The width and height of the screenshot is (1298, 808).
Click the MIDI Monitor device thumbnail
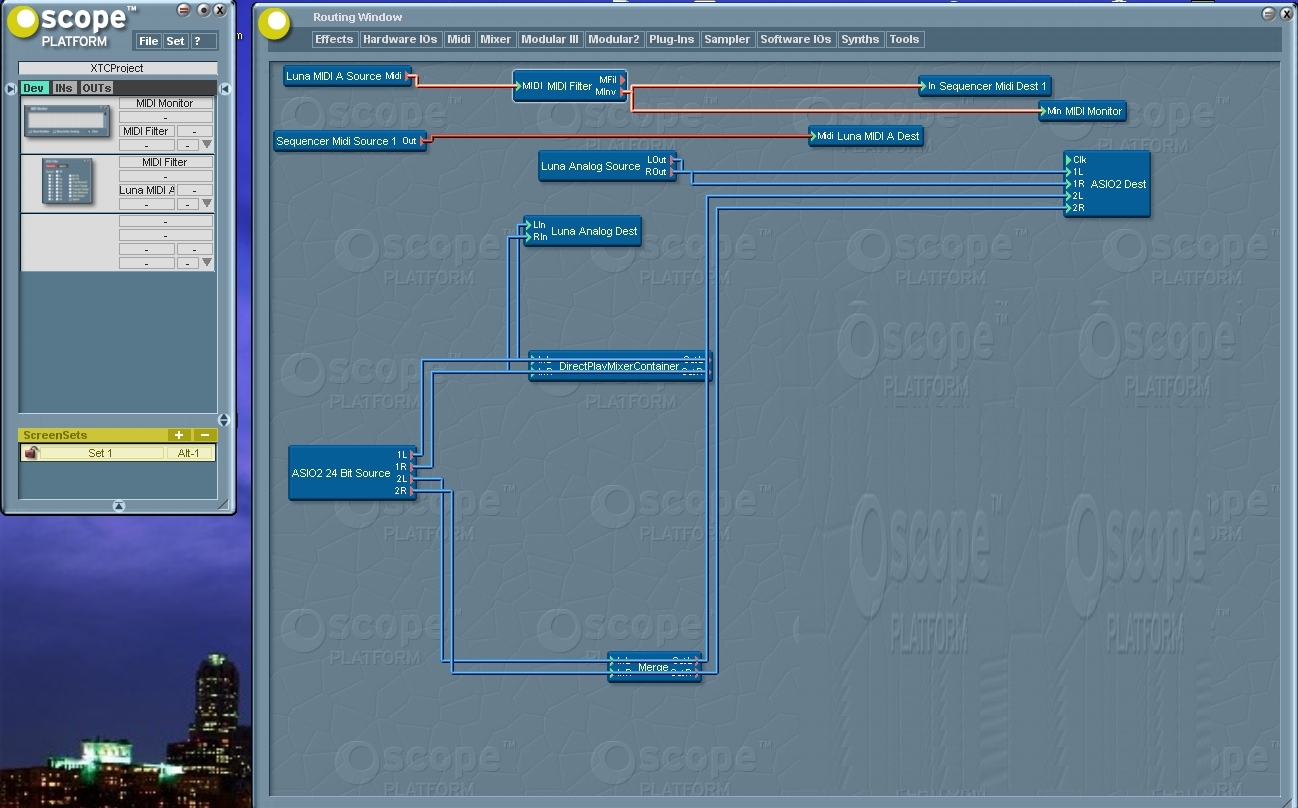pos(67,122)
